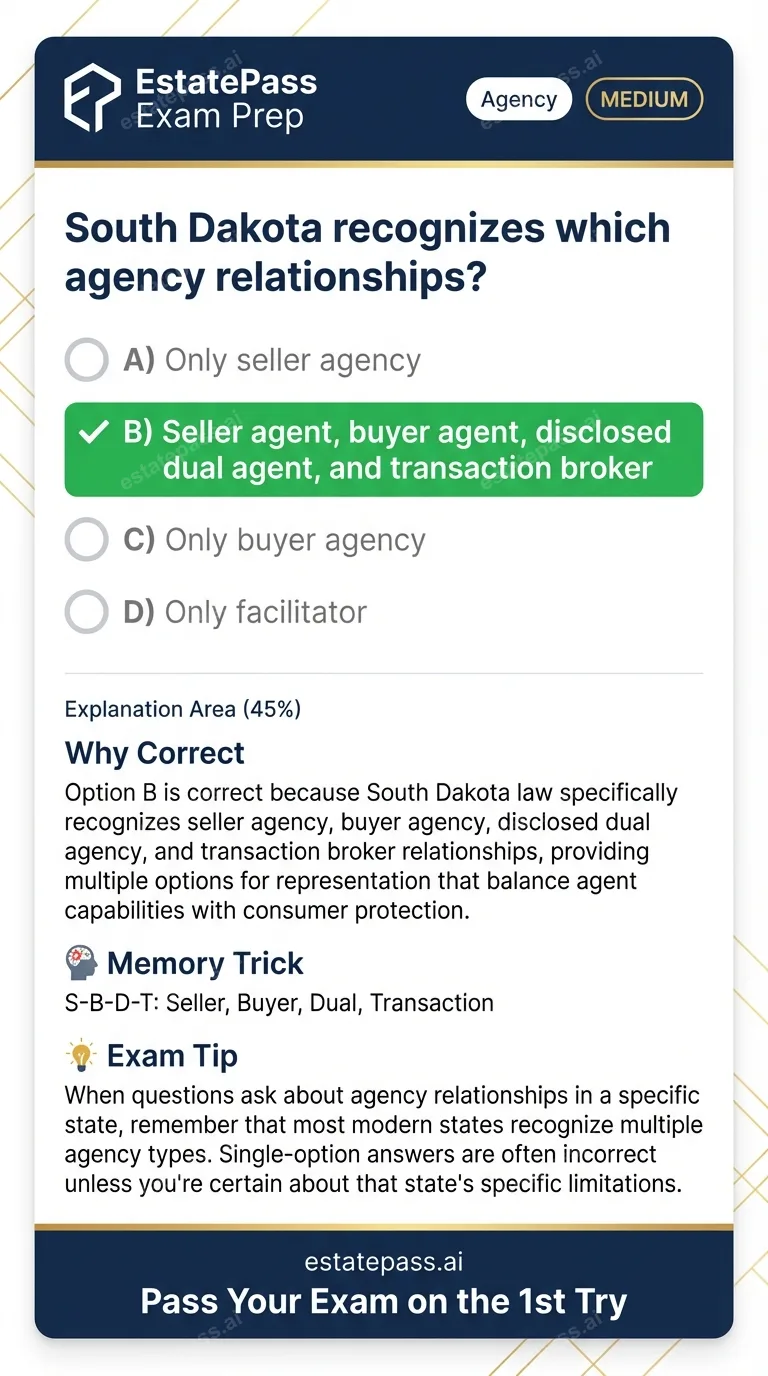The image size is (768, 1376).
Task: Click the S-B-D-T mnemonic text
Action: click(x=279, y=1003)
